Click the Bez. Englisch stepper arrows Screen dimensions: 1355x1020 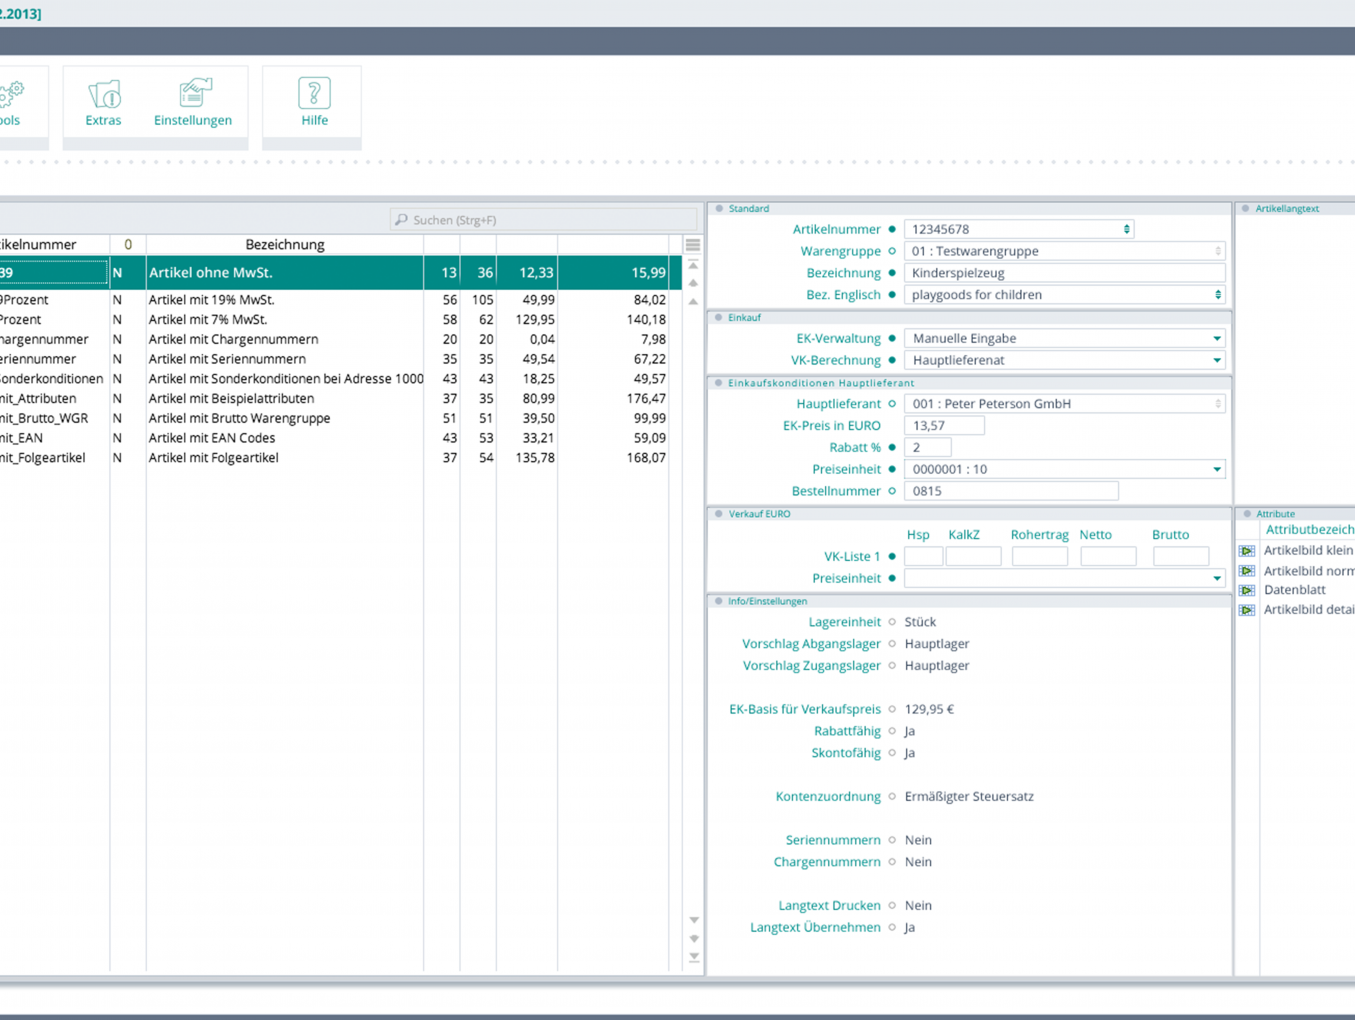coord(1217,295)
